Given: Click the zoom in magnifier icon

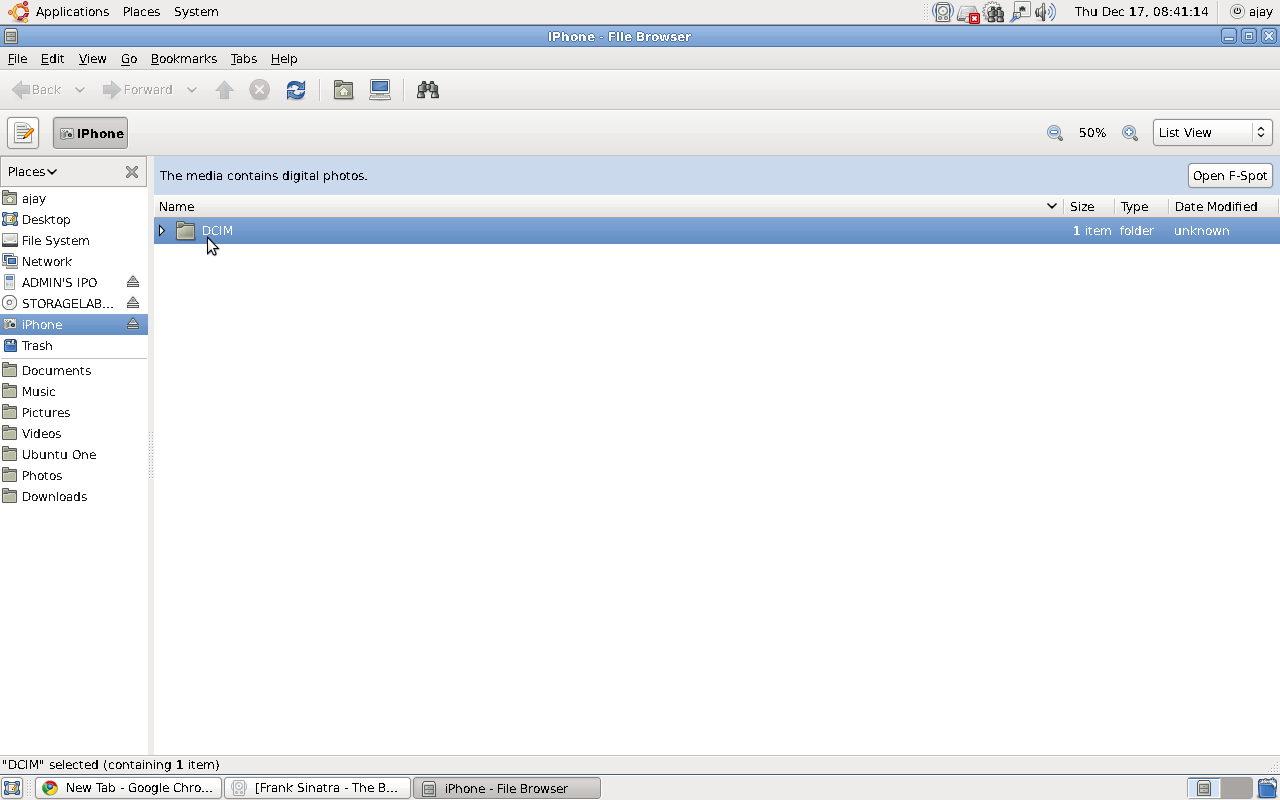Looking at the screenshot, I should pyautogui.click(x=1130, y=133).
